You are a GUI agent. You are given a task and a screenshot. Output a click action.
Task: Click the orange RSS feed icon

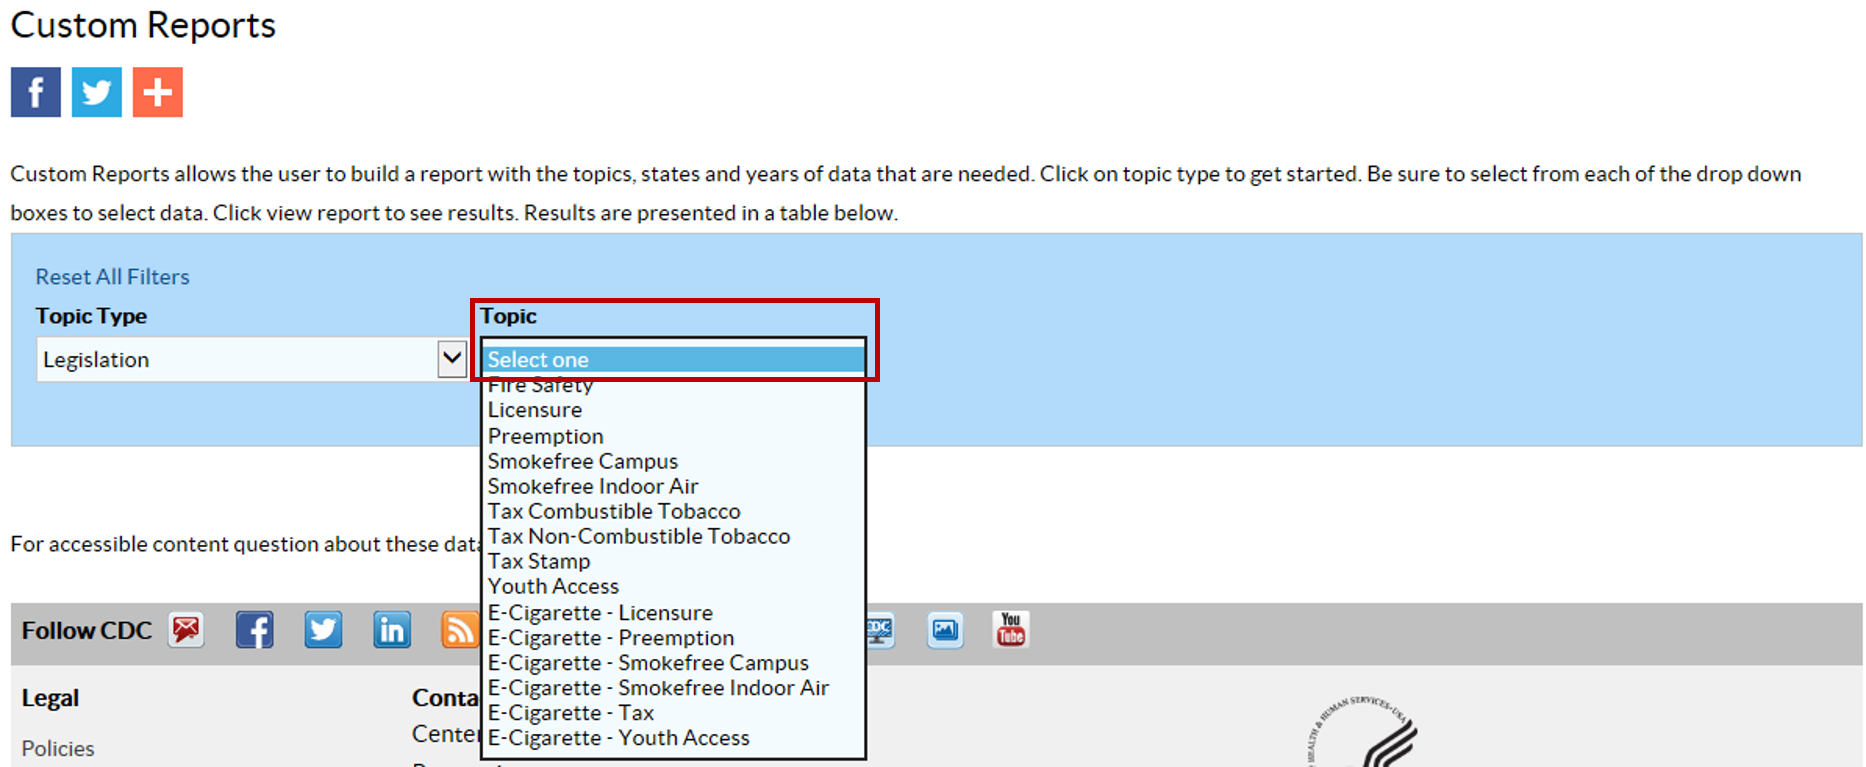point(459,630)
